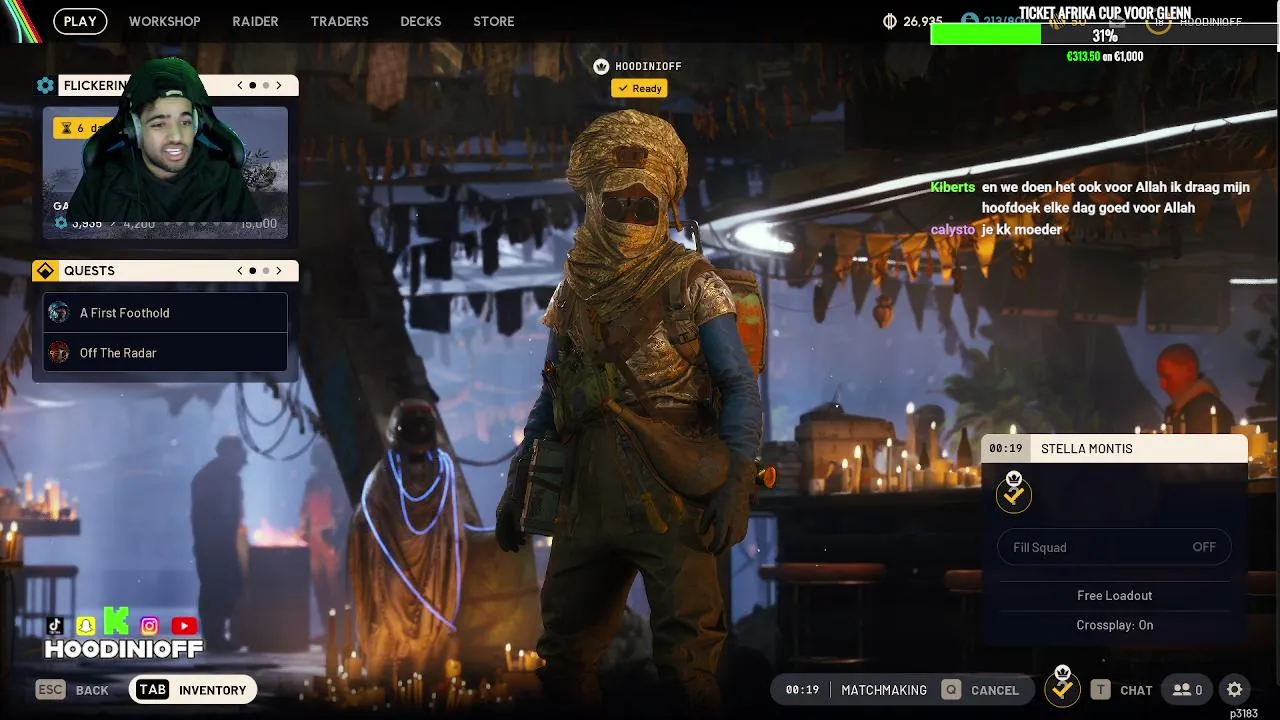Click the yellow Ready status badge
The width and height of the screenshot is (1280, 720).
pos(639,88)
